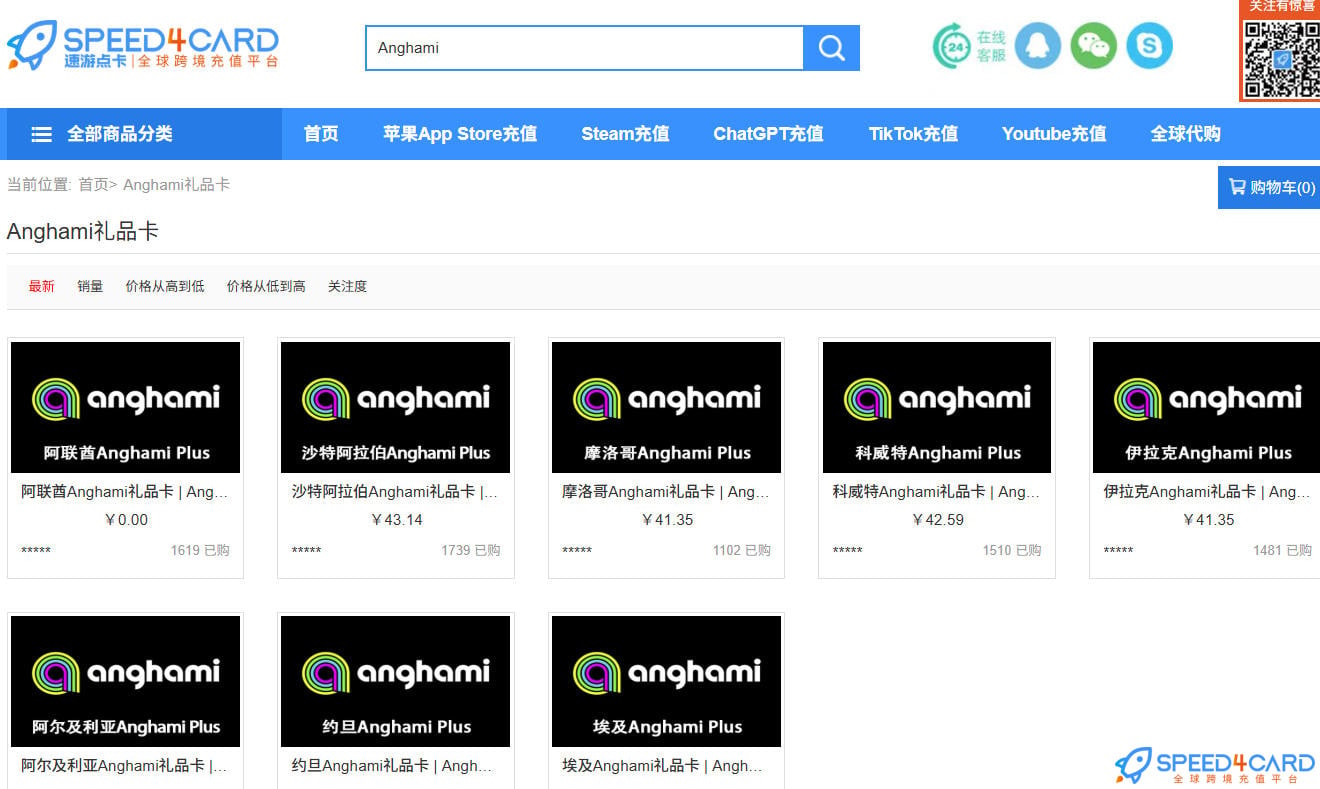Contact support via the QQ penguin icon
The image size is (1320, 789).
point(1038,46)
